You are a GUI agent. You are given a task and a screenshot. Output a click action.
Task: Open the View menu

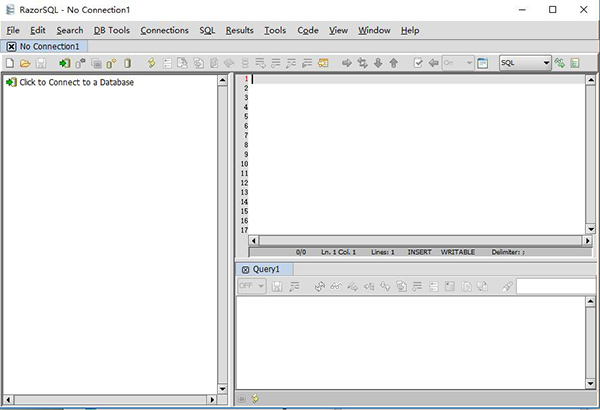(x=339, y=30)
